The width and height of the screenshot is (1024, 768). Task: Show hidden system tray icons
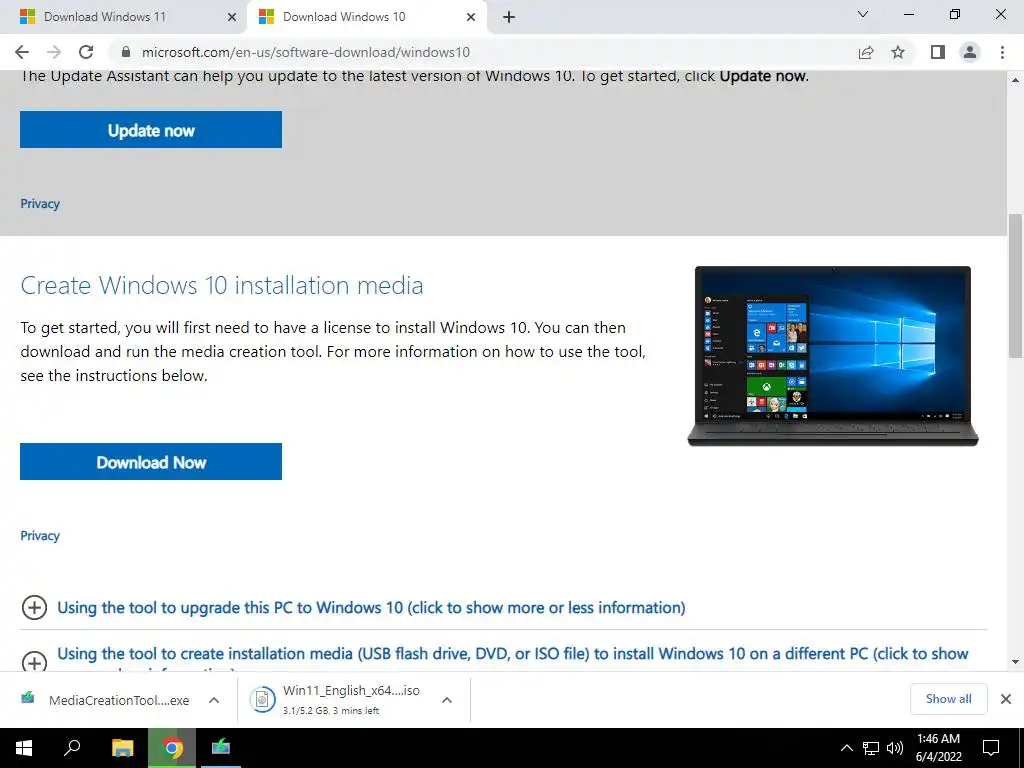pyautogui.click(x=846, y=748)
